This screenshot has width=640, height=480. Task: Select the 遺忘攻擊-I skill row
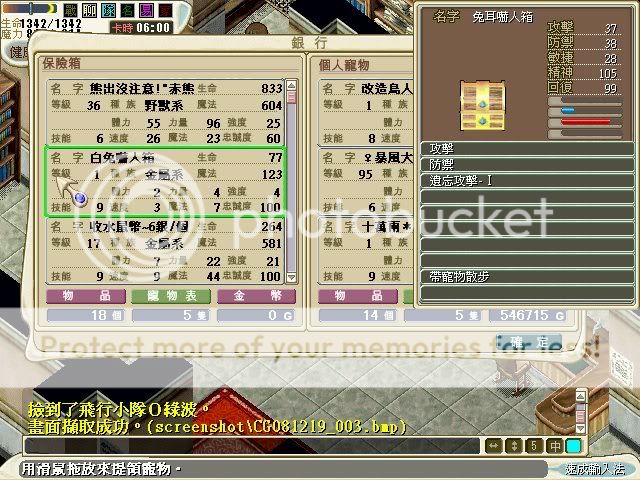525,181
